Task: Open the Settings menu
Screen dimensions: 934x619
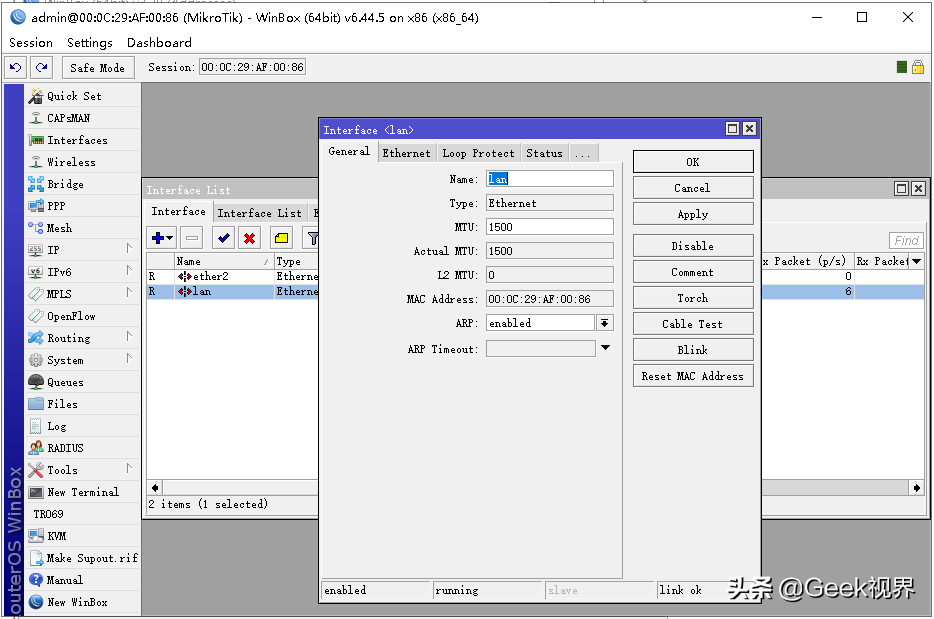Action: tap(89, 43)
